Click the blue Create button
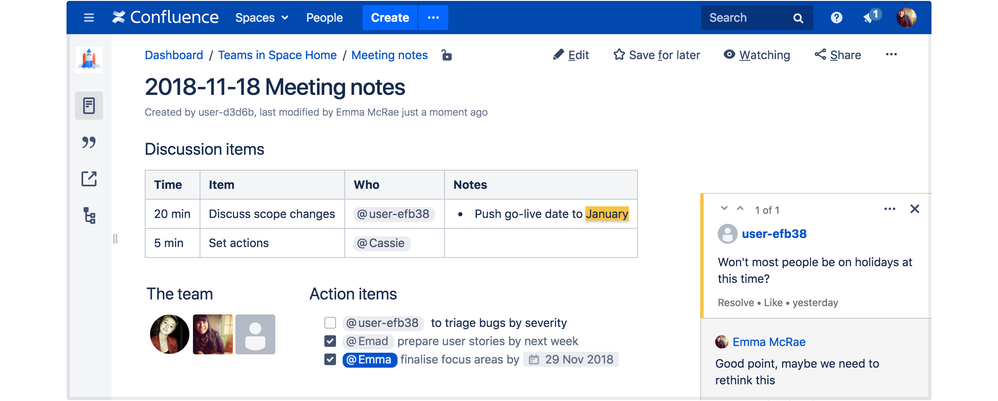This screenshot has height=401, width=998. coord(390,18)
